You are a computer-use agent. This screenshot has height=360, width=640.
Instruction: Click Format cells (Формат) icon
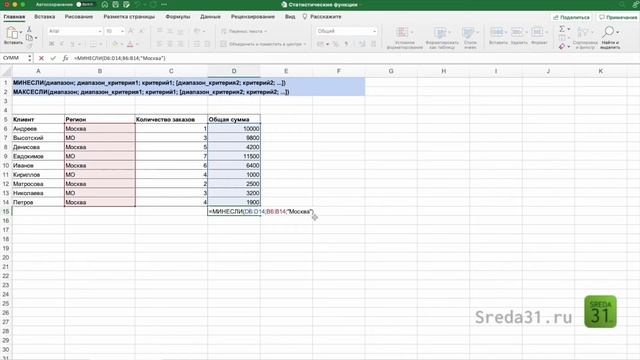537,32
